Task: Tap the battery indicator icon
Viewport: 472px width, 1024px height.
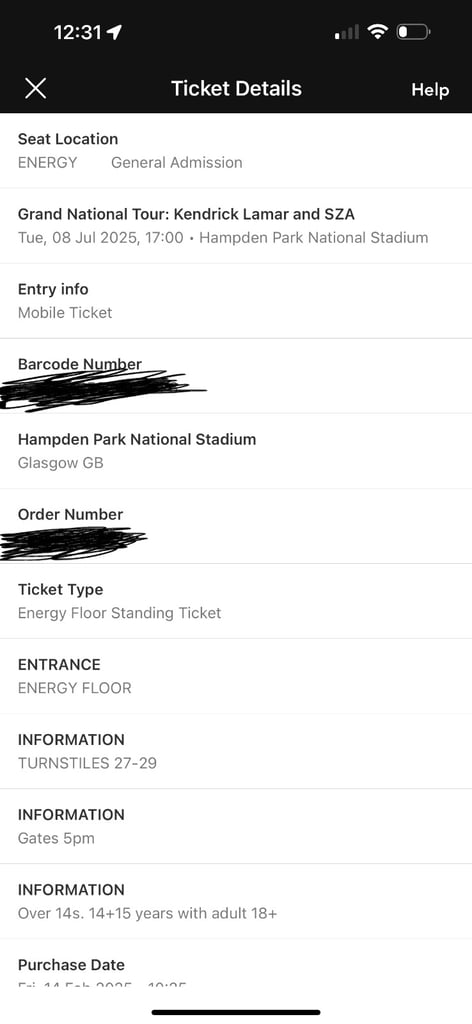Action: tap(413, 31)
